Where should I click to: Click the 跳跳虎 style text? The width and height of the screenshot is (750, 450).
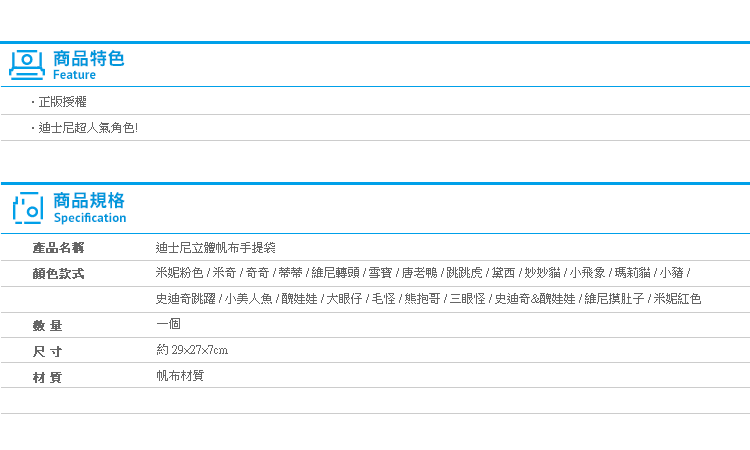[464, 273]
